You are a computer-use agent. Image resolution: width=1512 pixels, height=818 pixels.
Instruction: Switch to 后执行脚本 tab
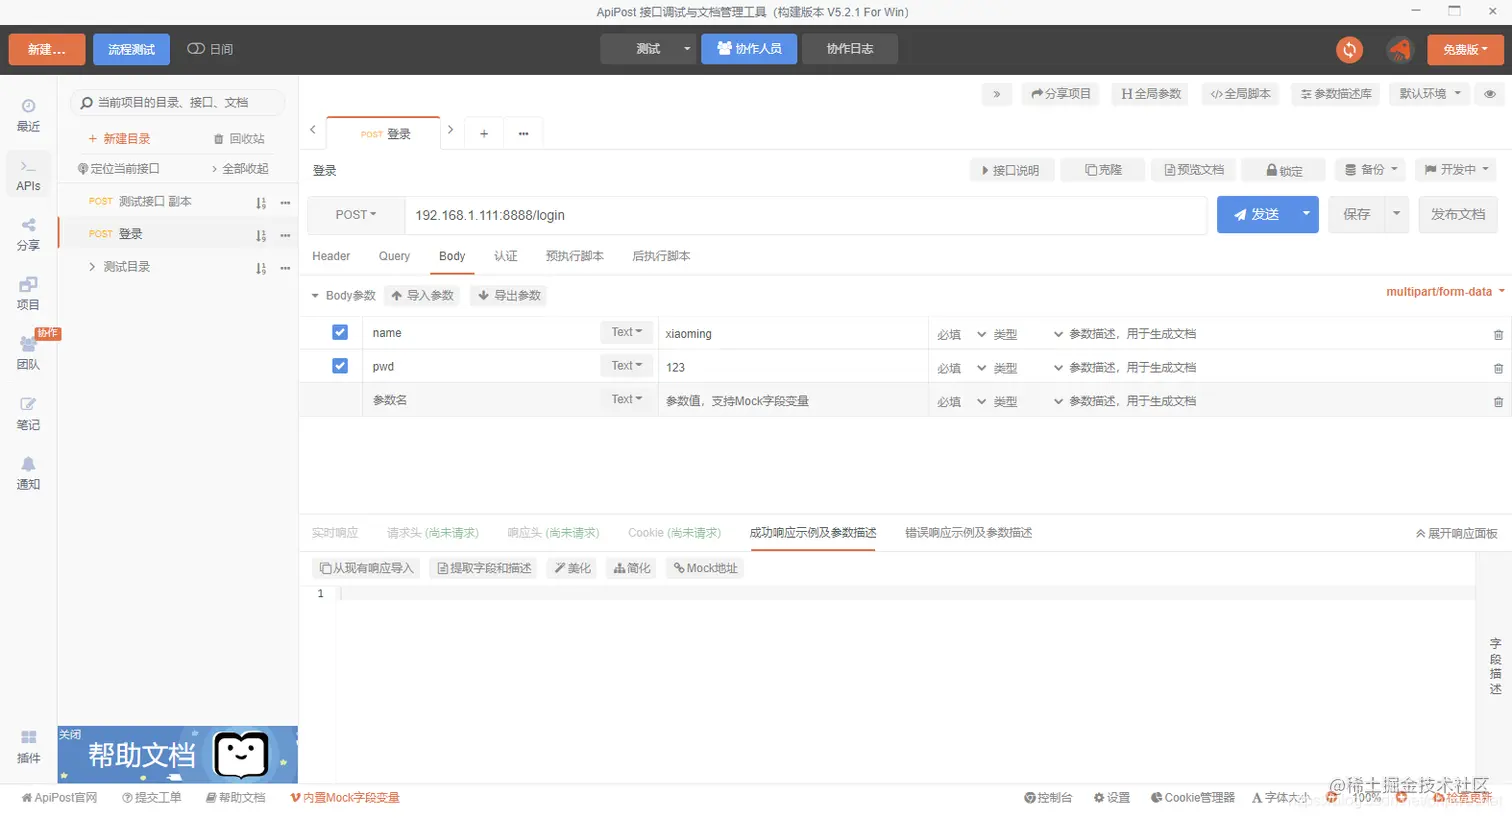pos(661,257)
